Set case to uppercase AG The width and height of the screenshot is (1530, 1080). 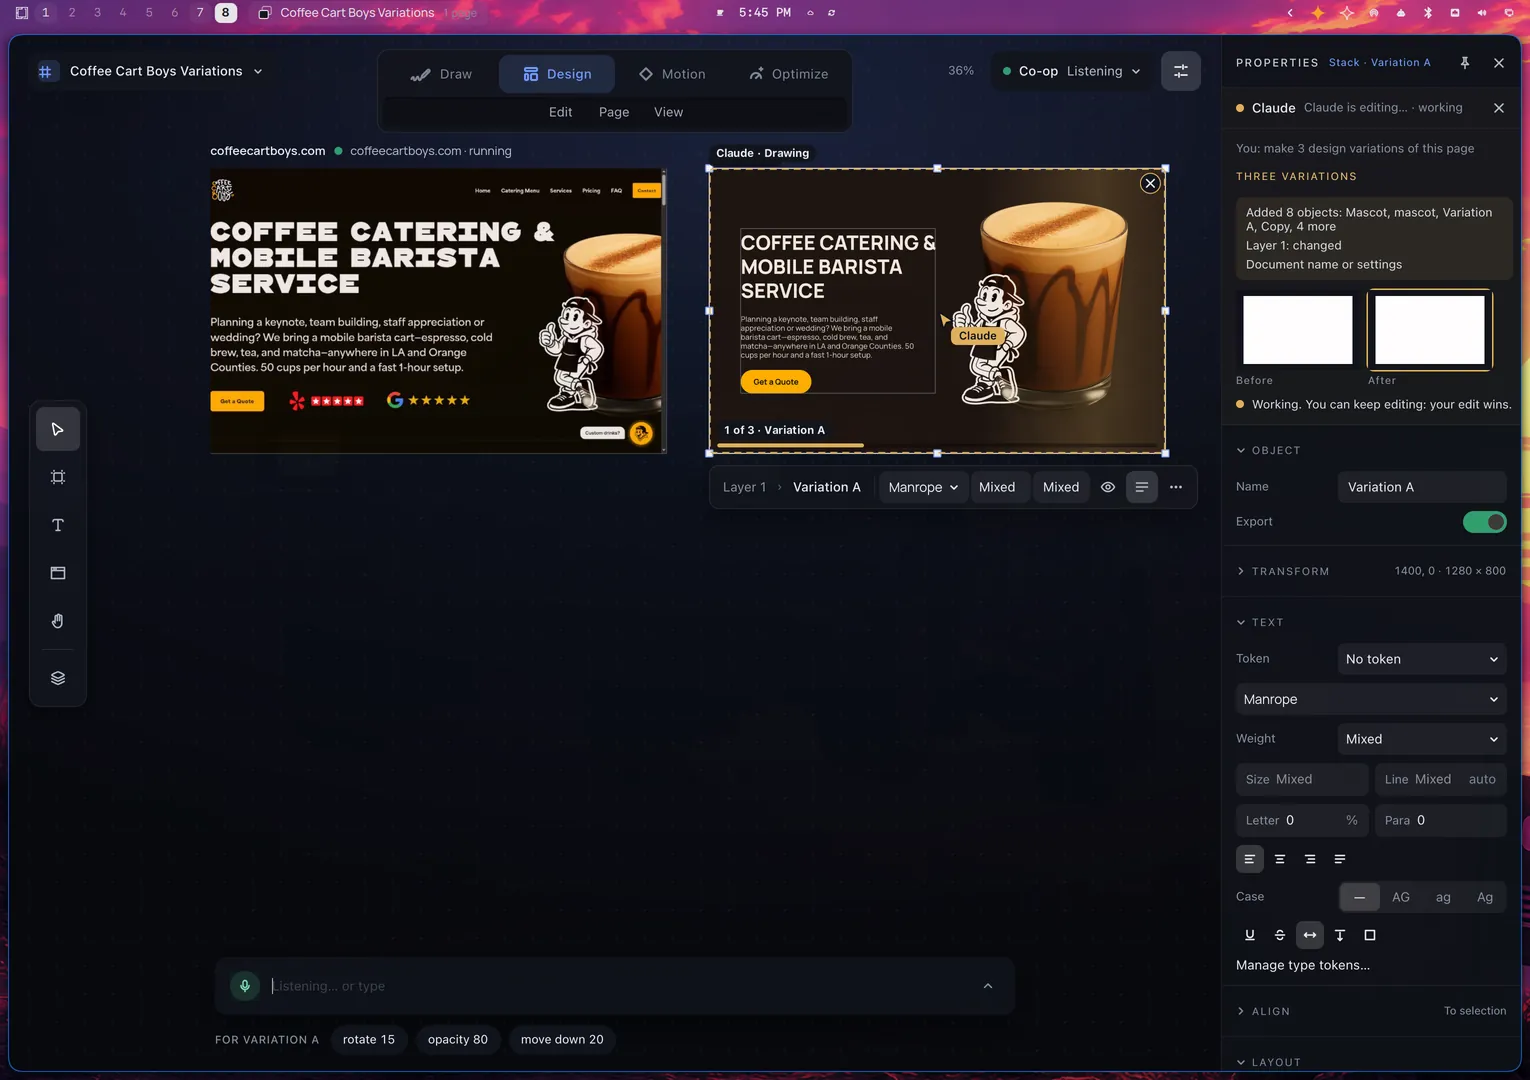(x=1401, y=897)
